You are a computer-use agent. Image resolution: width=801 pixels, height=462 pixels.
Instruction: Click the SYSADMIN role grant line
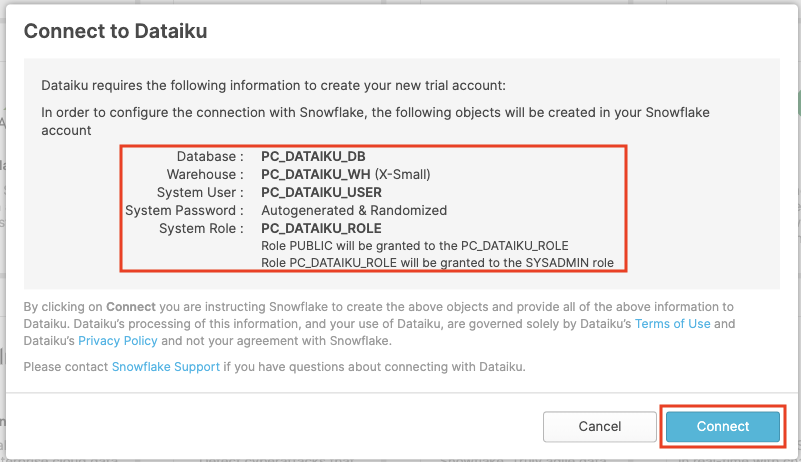pos(443,263)
